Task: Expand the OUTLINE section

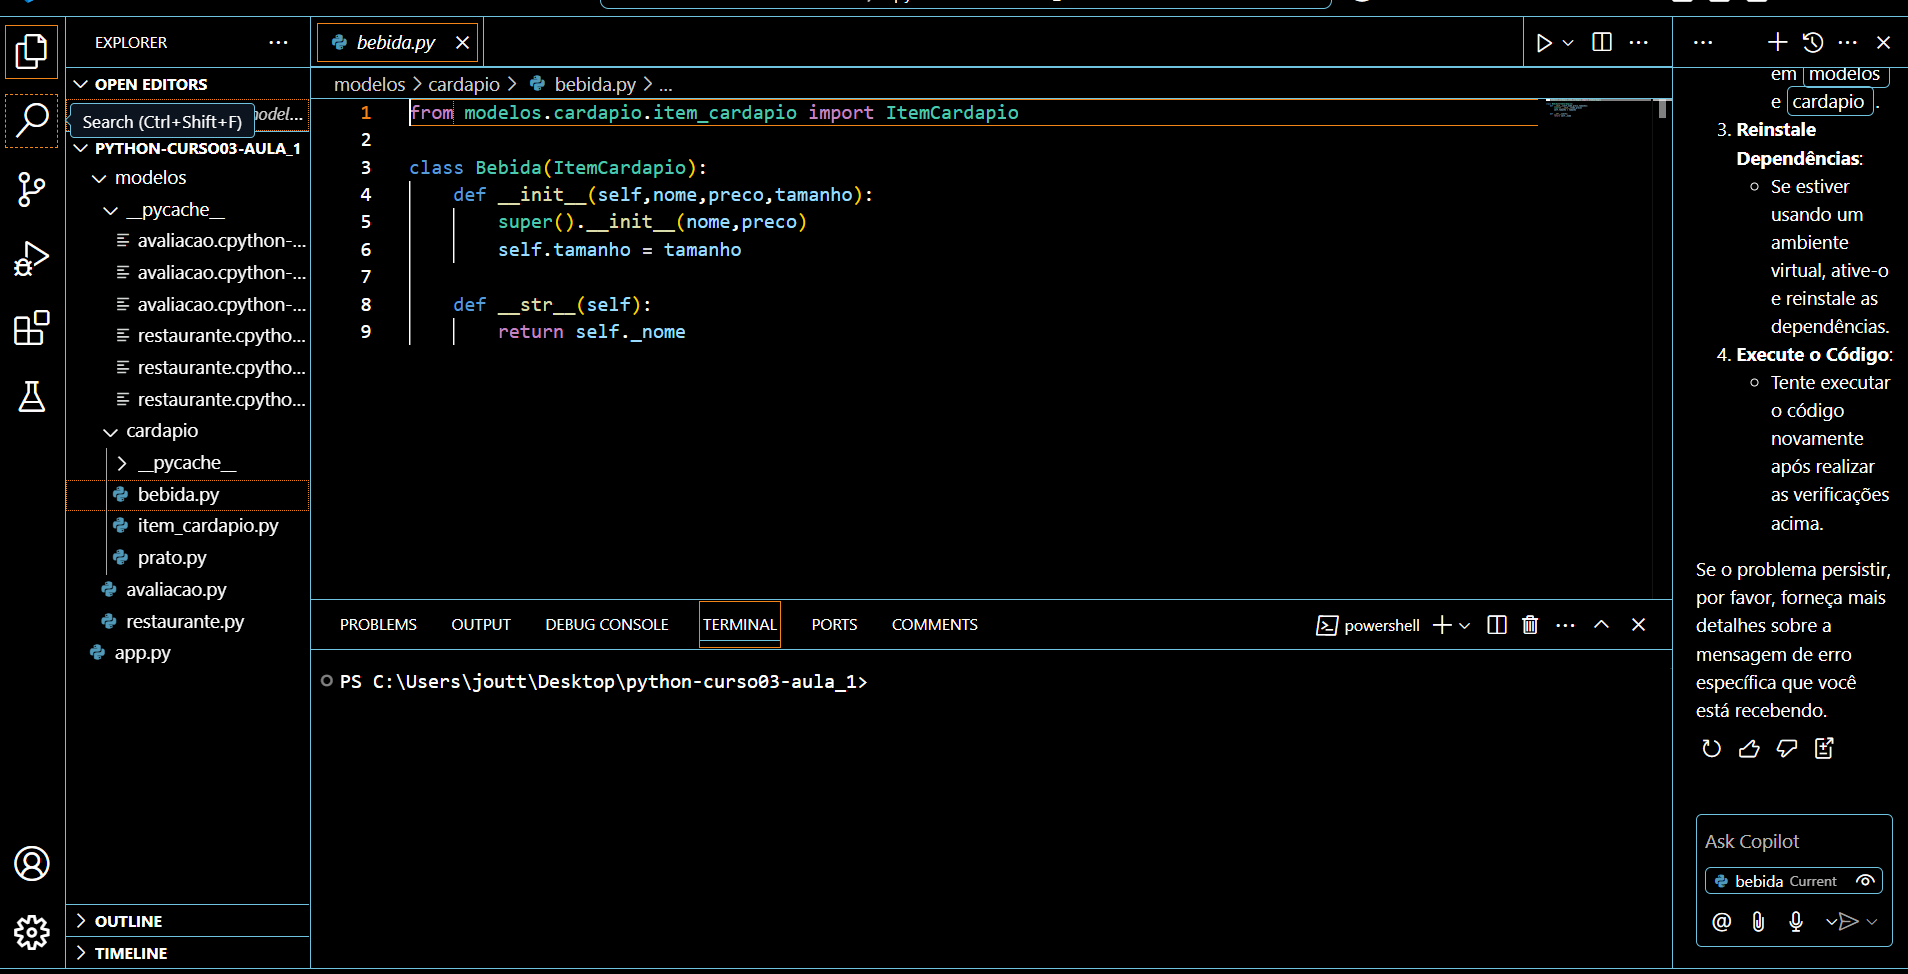Action: click(188, 921)
